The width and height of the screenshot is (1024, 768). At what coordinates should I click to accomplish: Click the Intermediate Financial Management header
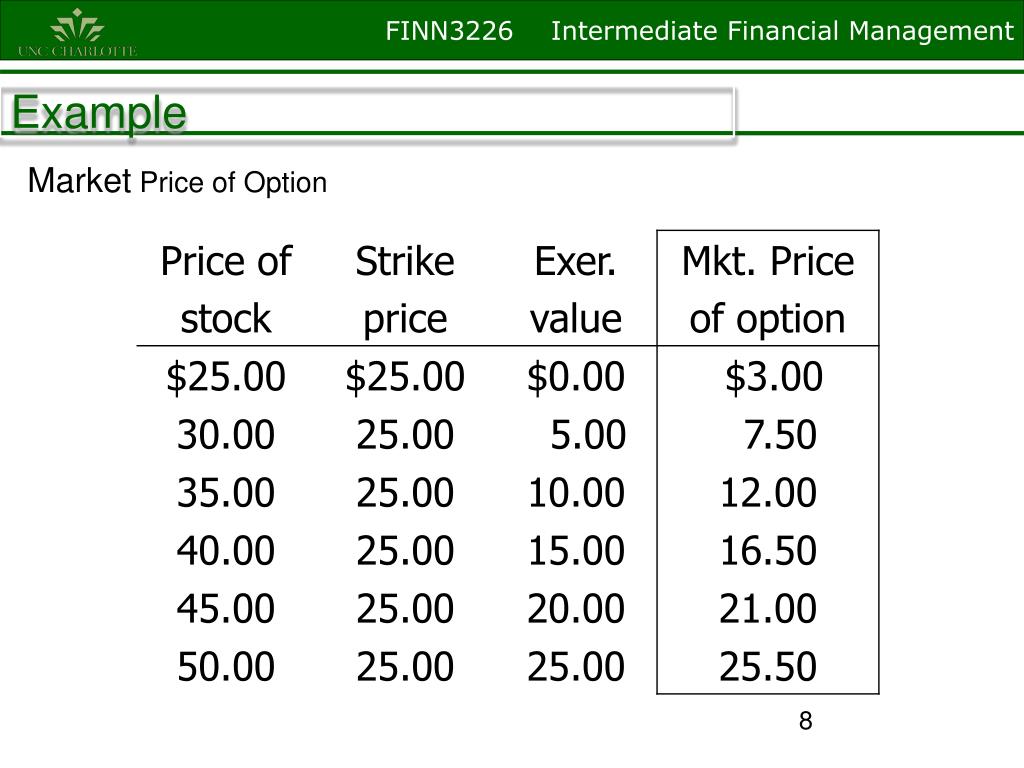(782, 31)
